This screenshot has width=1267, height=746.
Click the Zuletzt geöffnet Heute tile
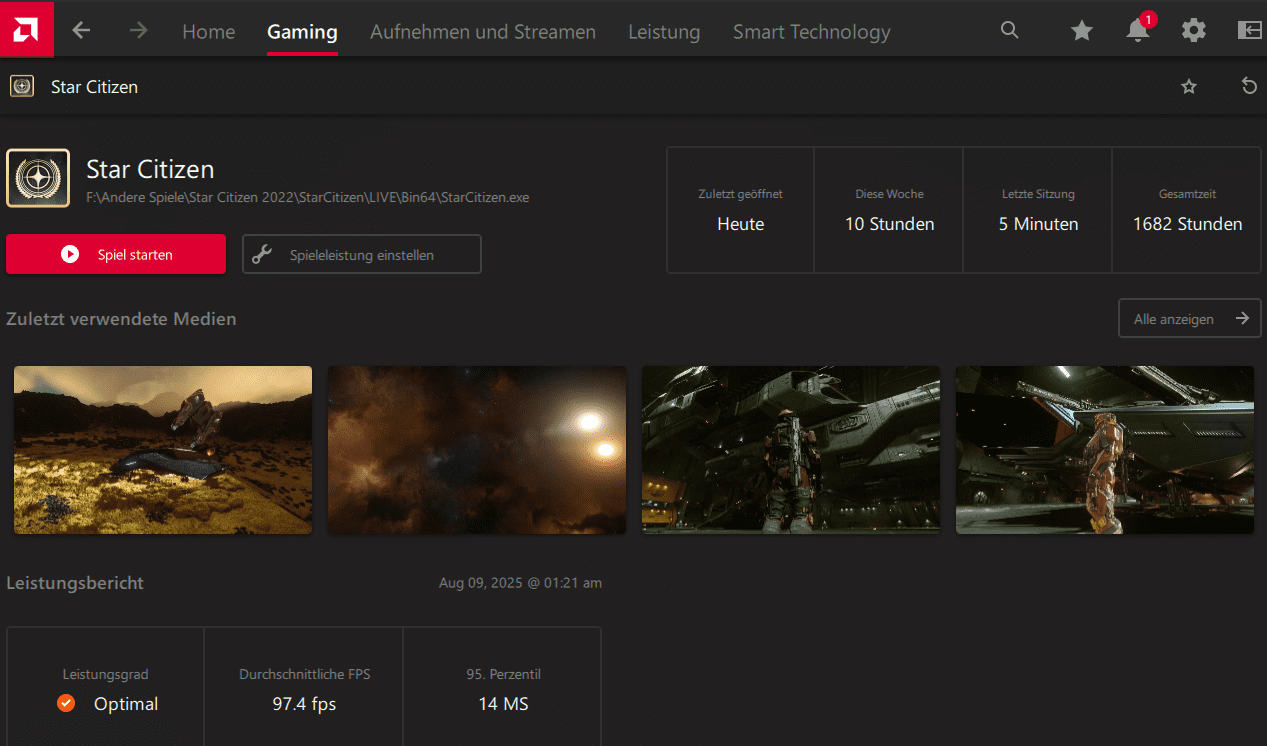pos(740,210)
